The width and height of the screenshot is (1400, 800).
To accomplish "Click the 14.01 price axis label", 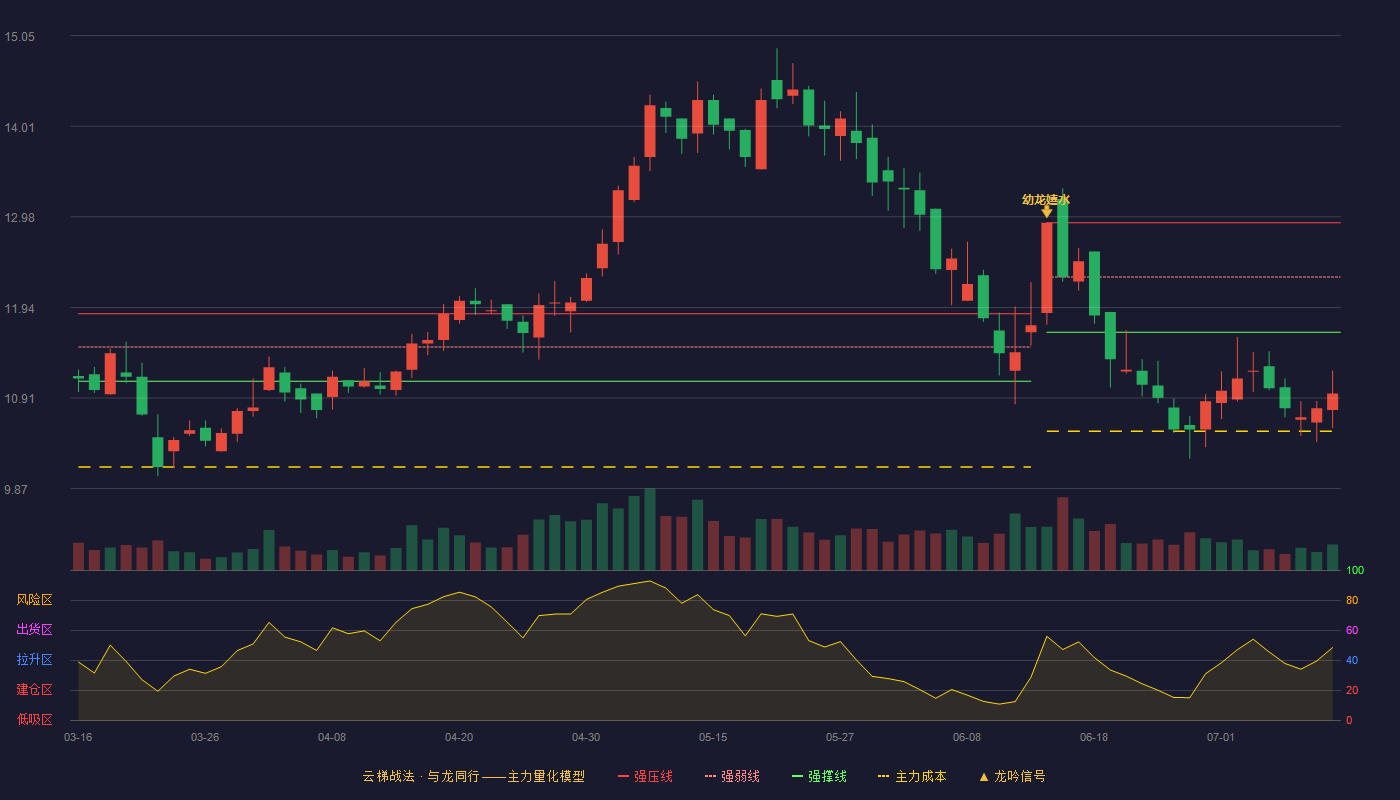I will click(19, 128).
